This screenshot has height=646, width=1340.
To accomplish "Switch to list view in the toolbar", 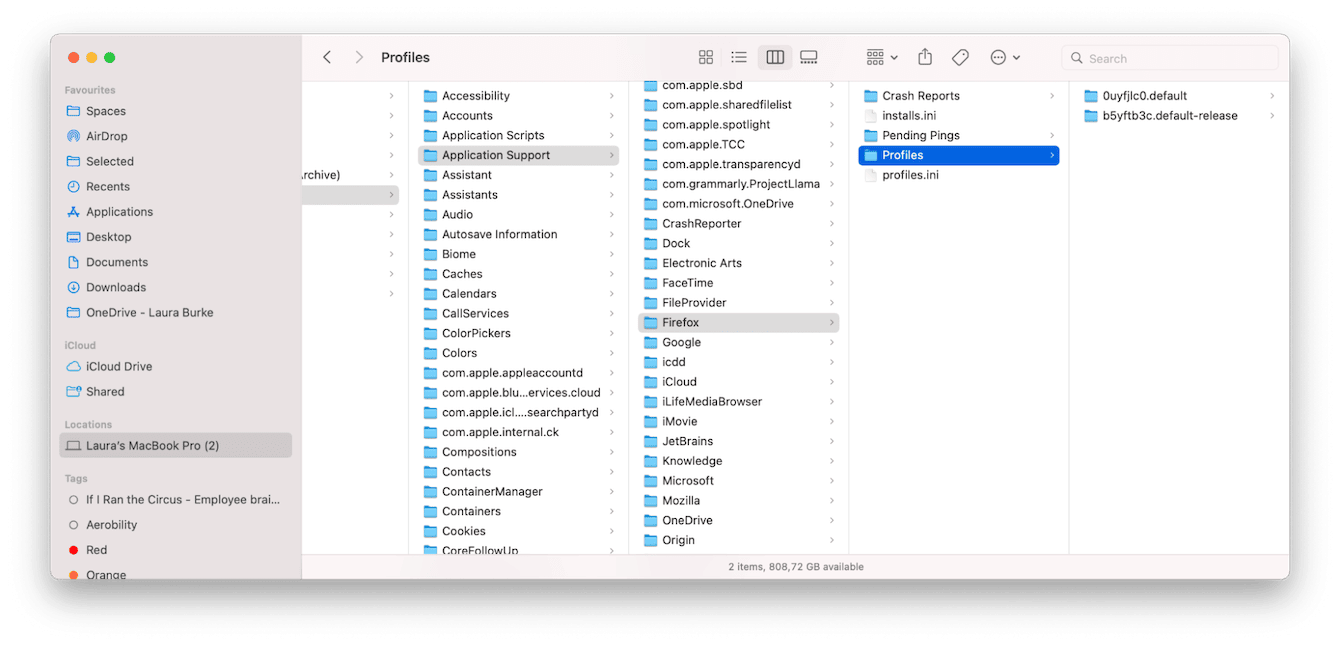I will [x=739, y=57].
